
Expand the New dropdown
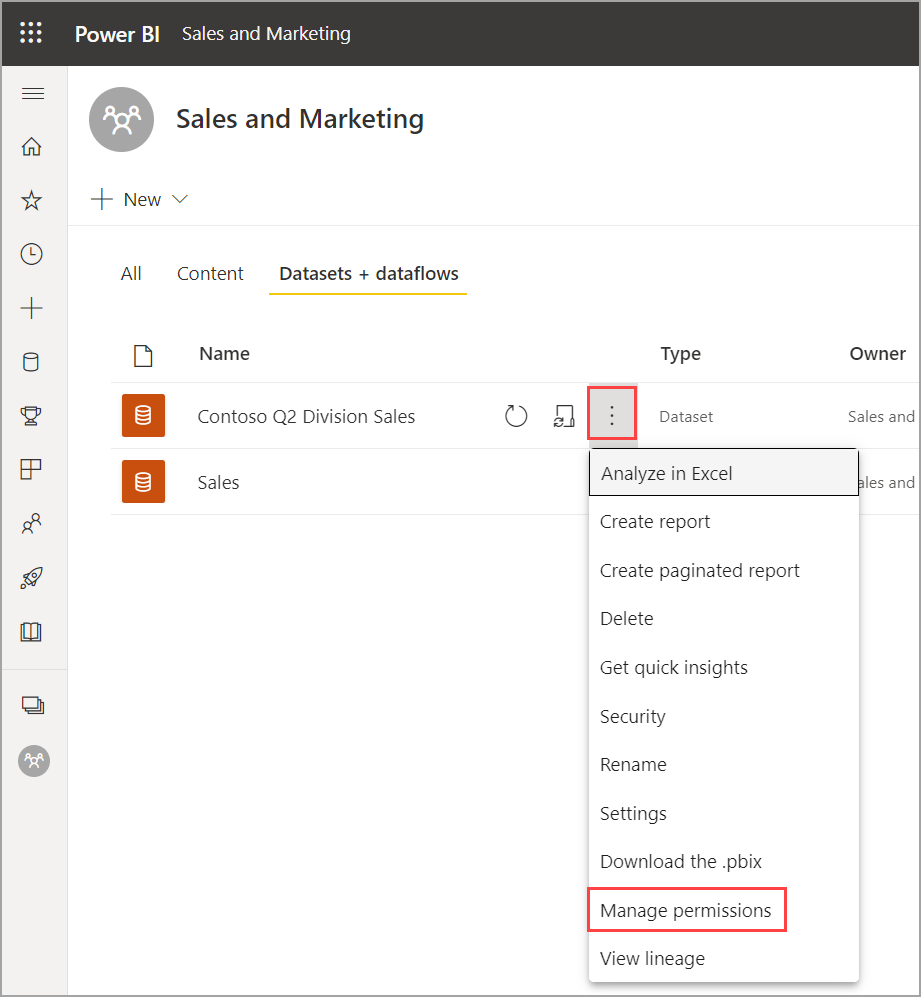[140, 199]
